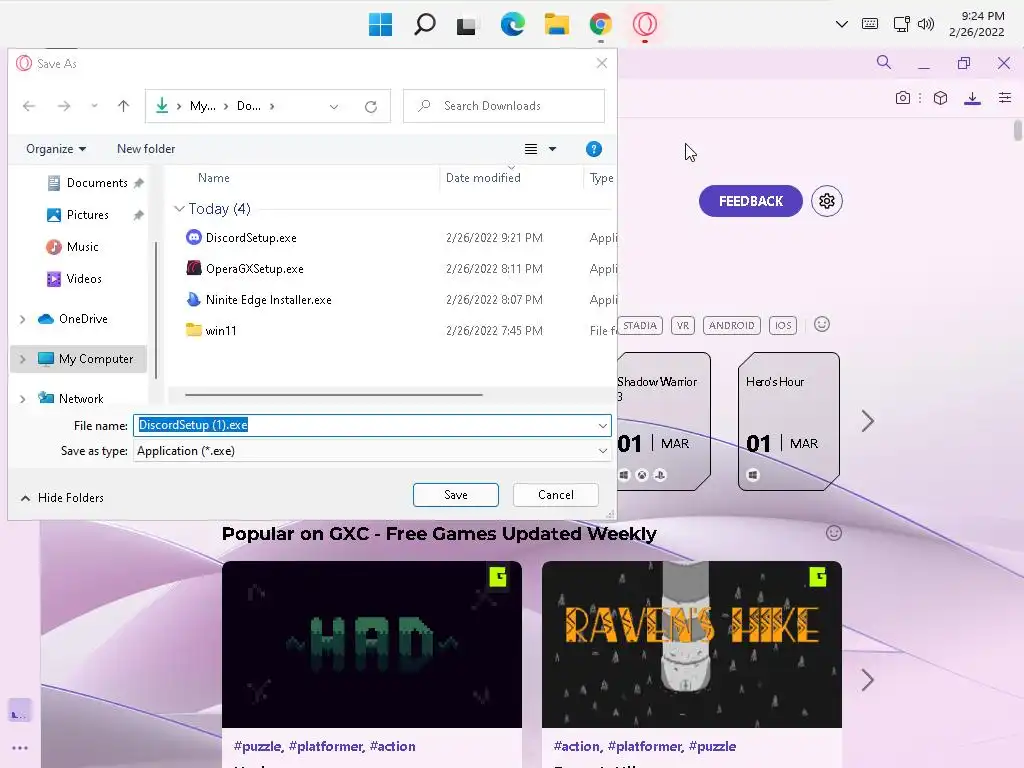Screen dimensions: 1024x768
Task: Click the Search Downloads field
Action: pyautogui.click(x=504, y=106)
